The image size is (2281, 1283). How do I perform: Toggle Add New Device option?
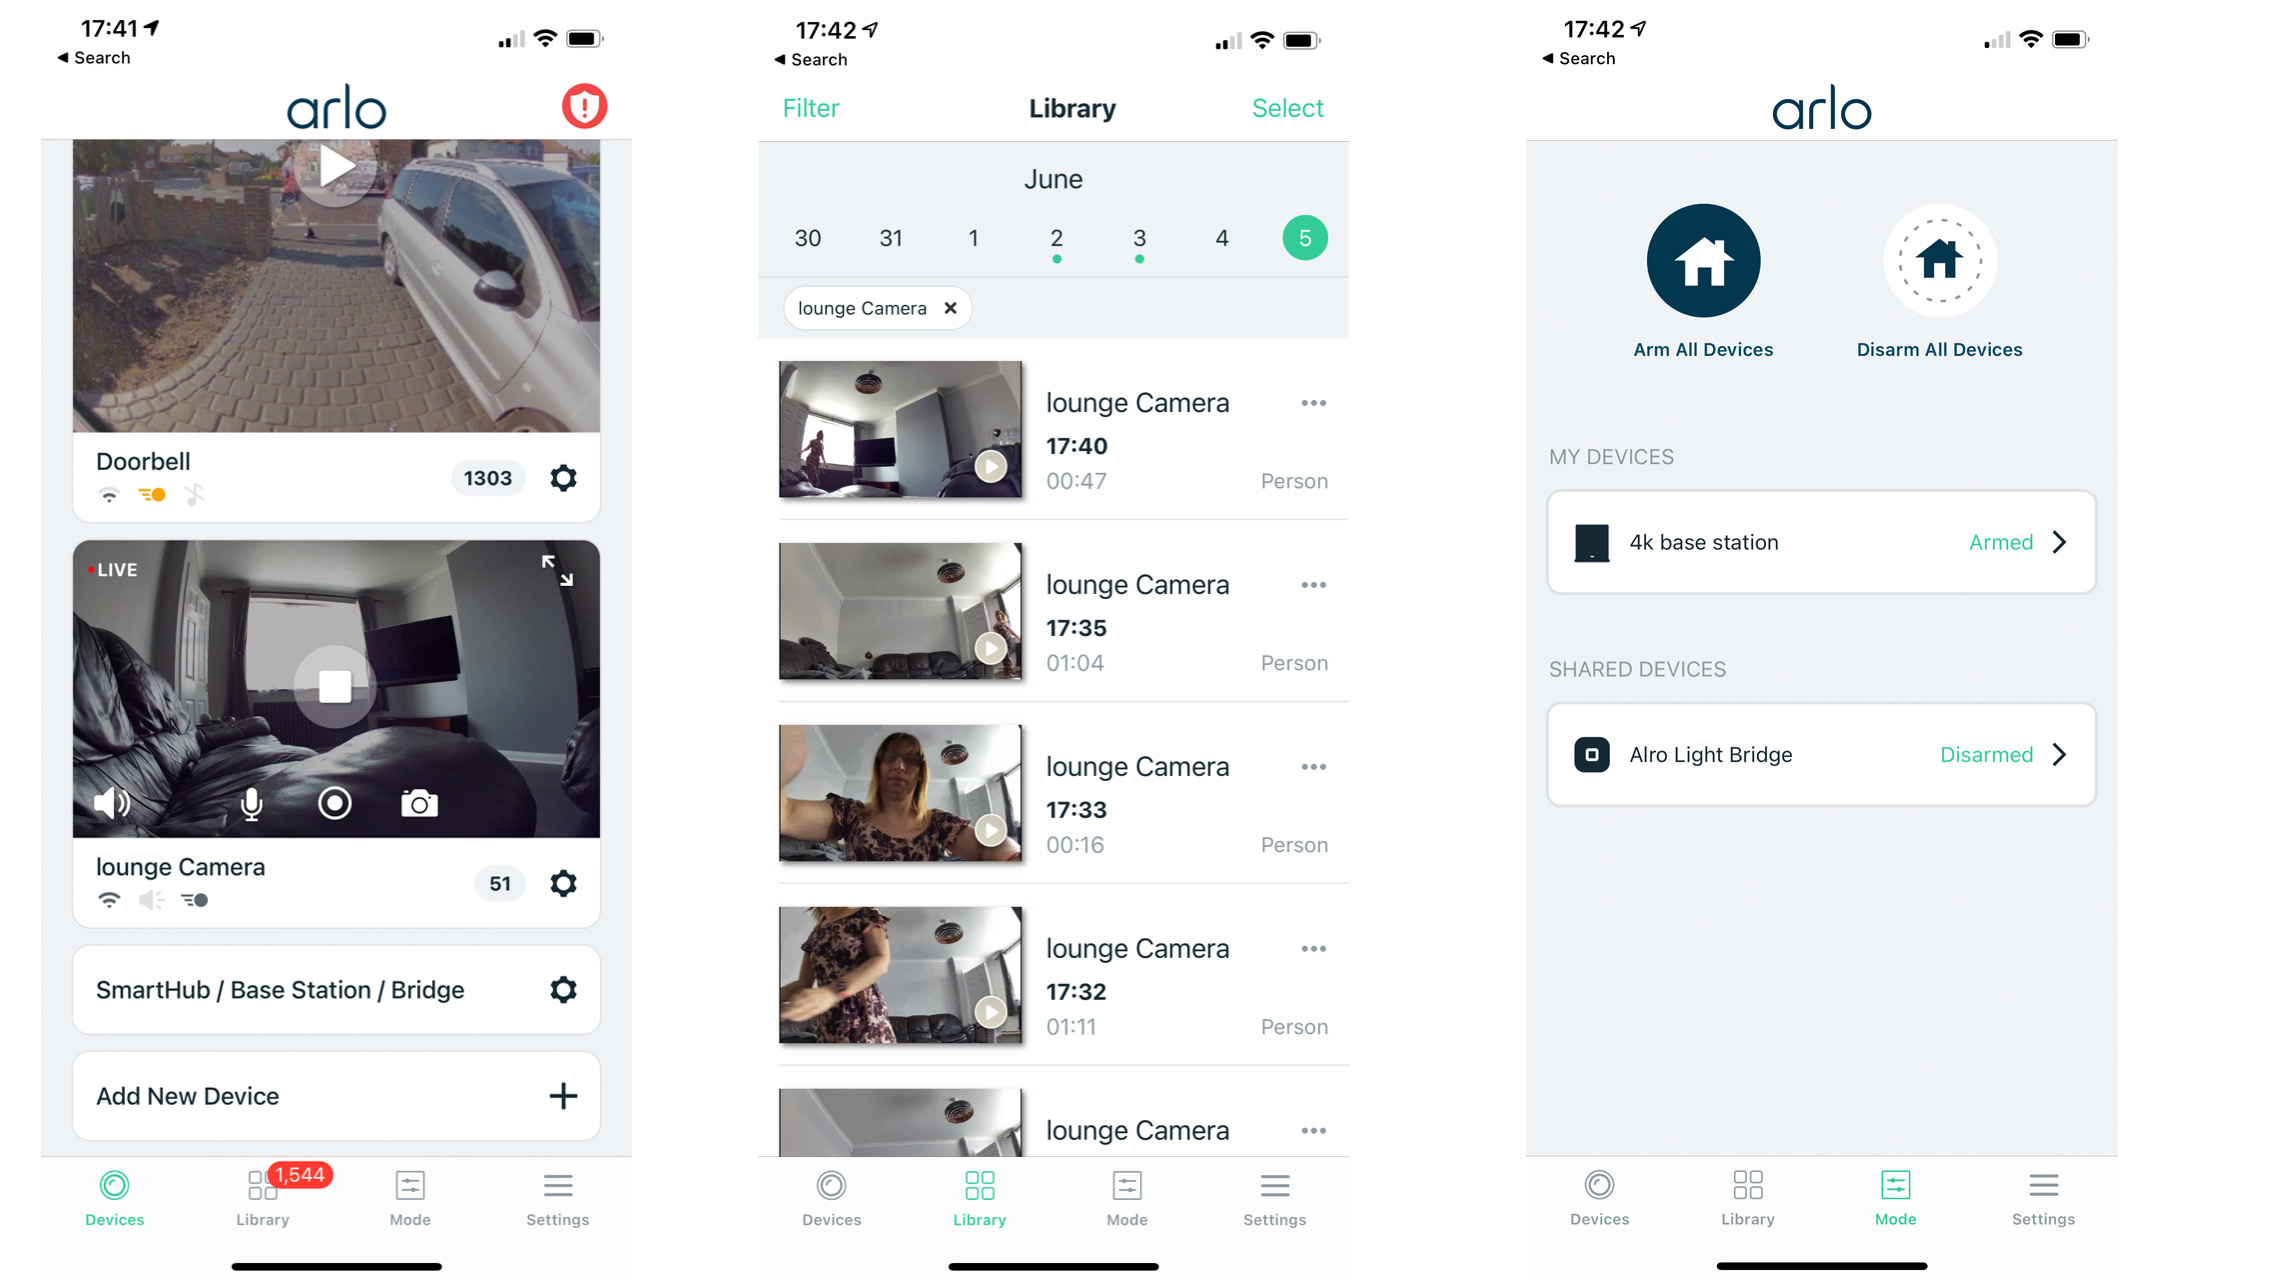[x=334, y=1095]
